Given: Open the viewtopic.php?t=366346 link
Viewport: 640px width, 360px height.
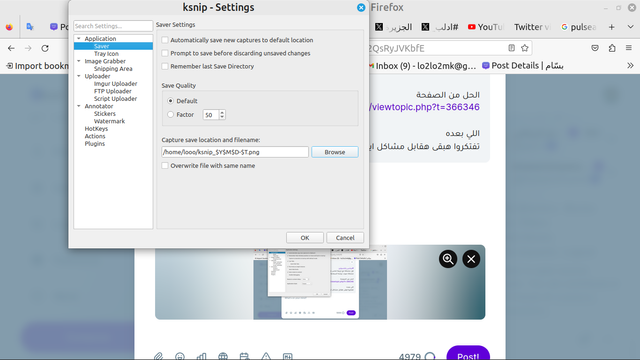Looking at the screenshot, I should click(424, 107).
